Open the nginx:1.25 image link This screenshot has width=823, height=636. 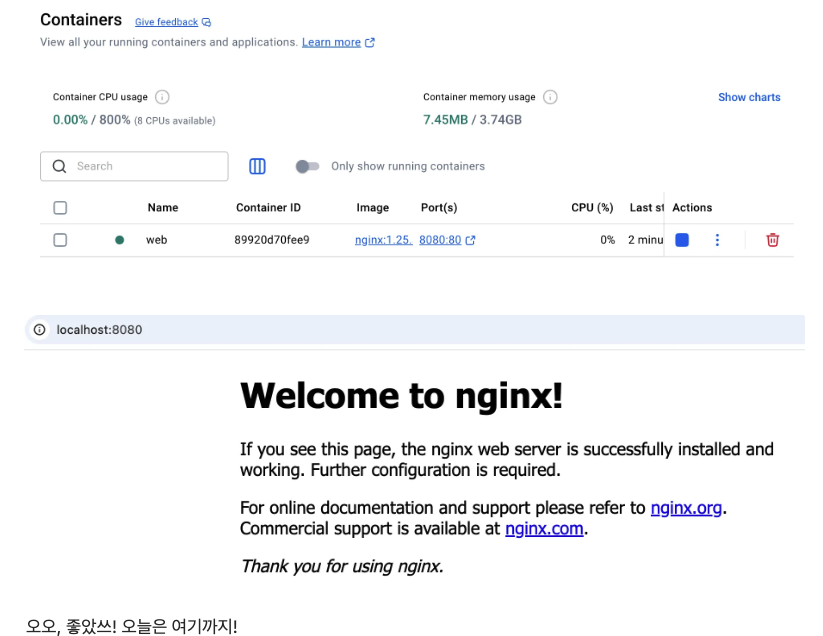coord(384,240)
